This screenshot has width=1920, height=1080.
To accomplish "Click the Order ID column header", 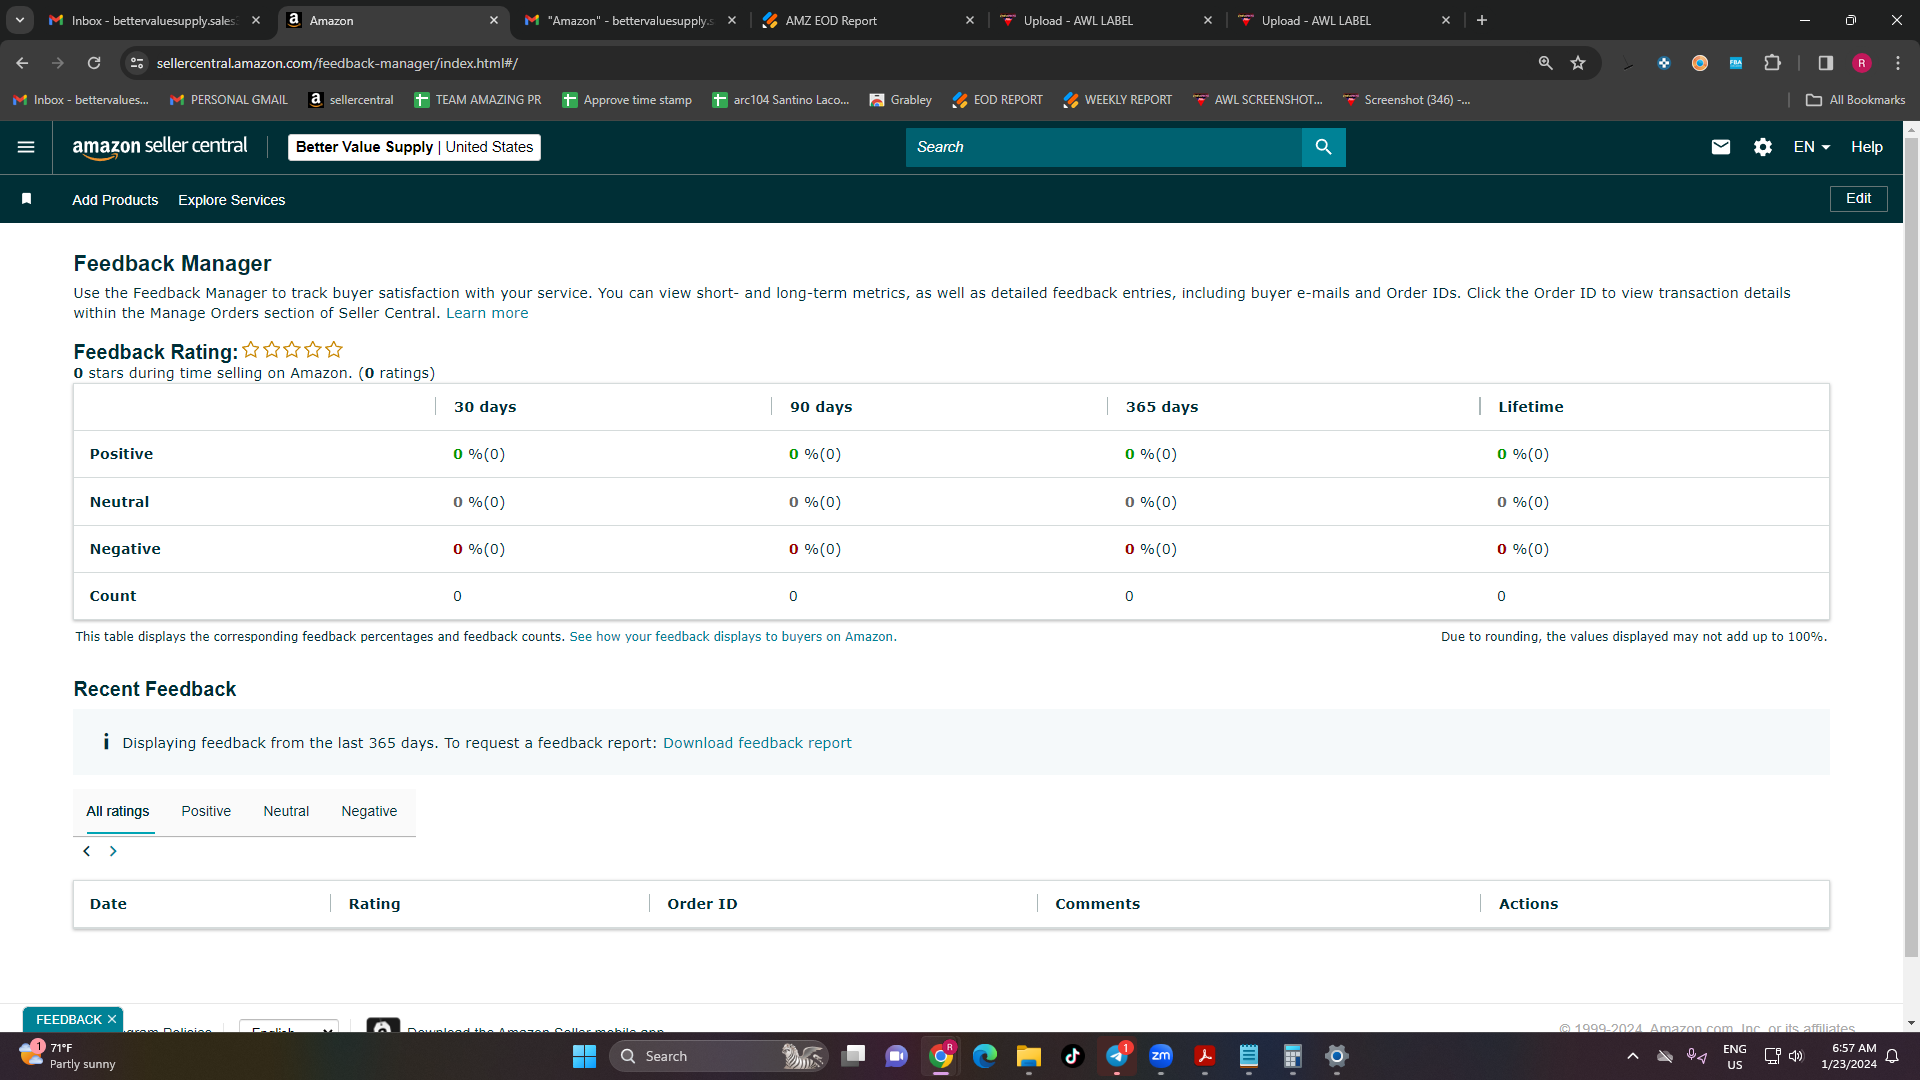I will 702,904.
